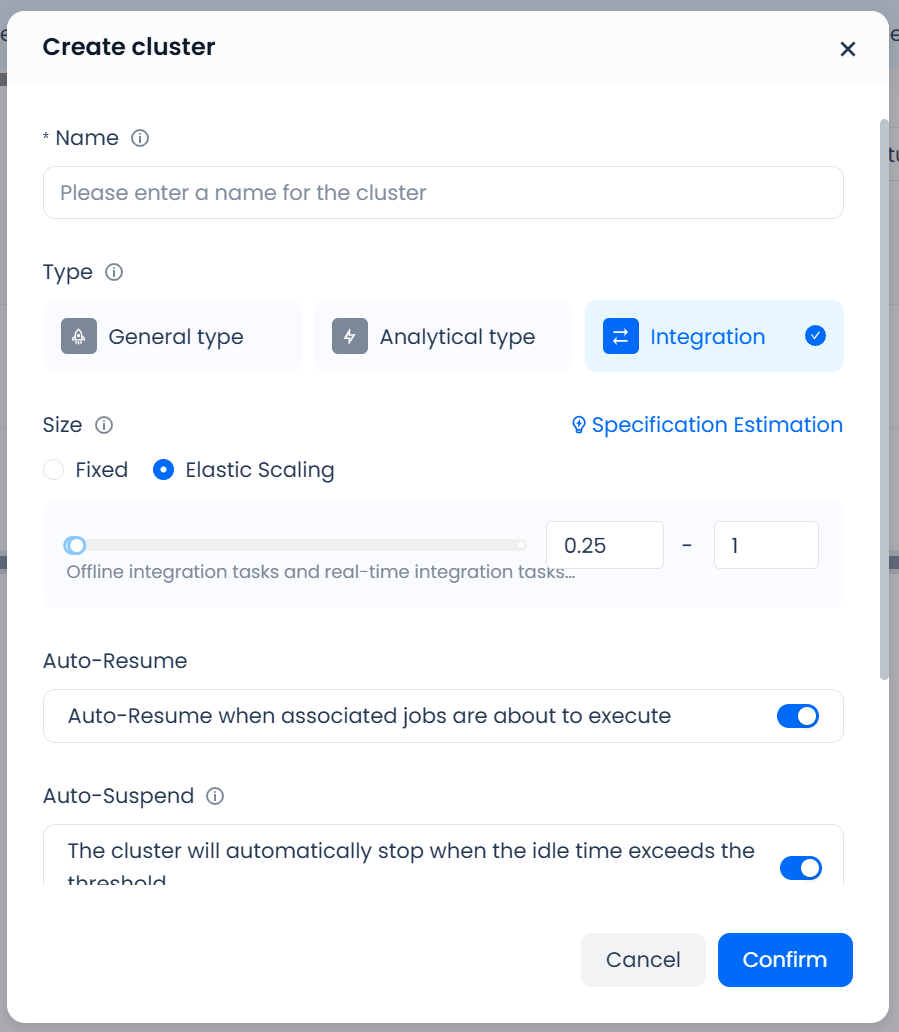
Task: Click the cluster name input field
Action: [443, 192]
